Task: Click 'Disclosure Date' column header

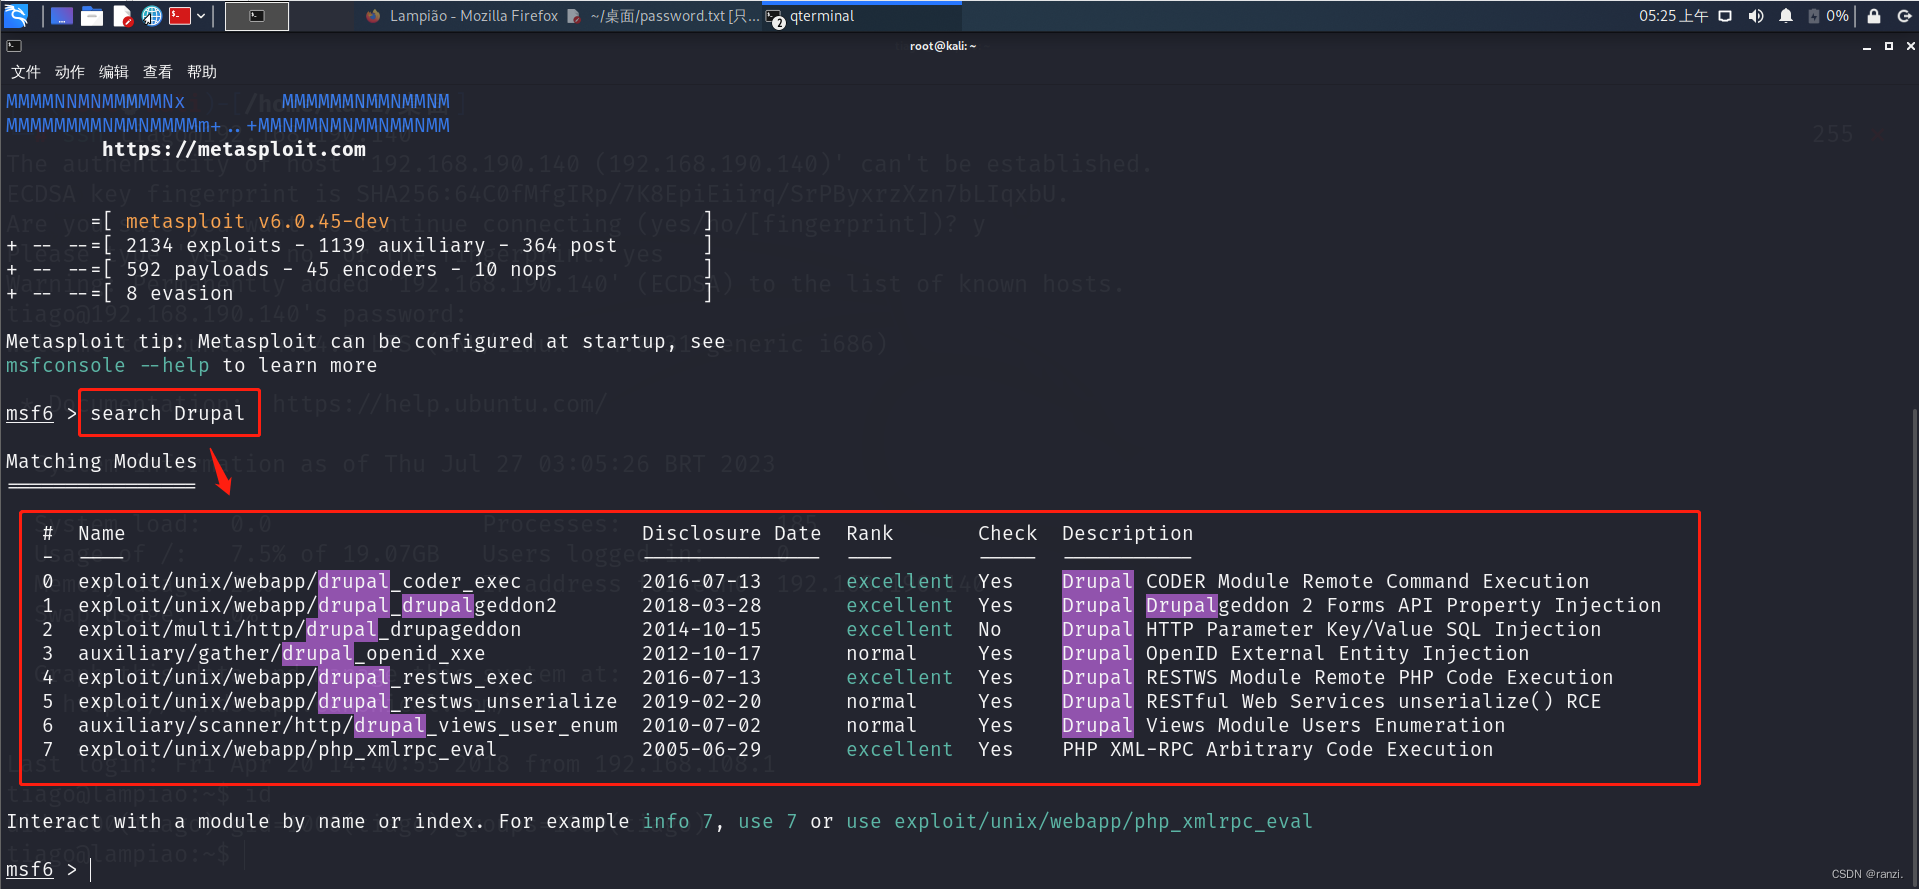Action: [732, 533]
